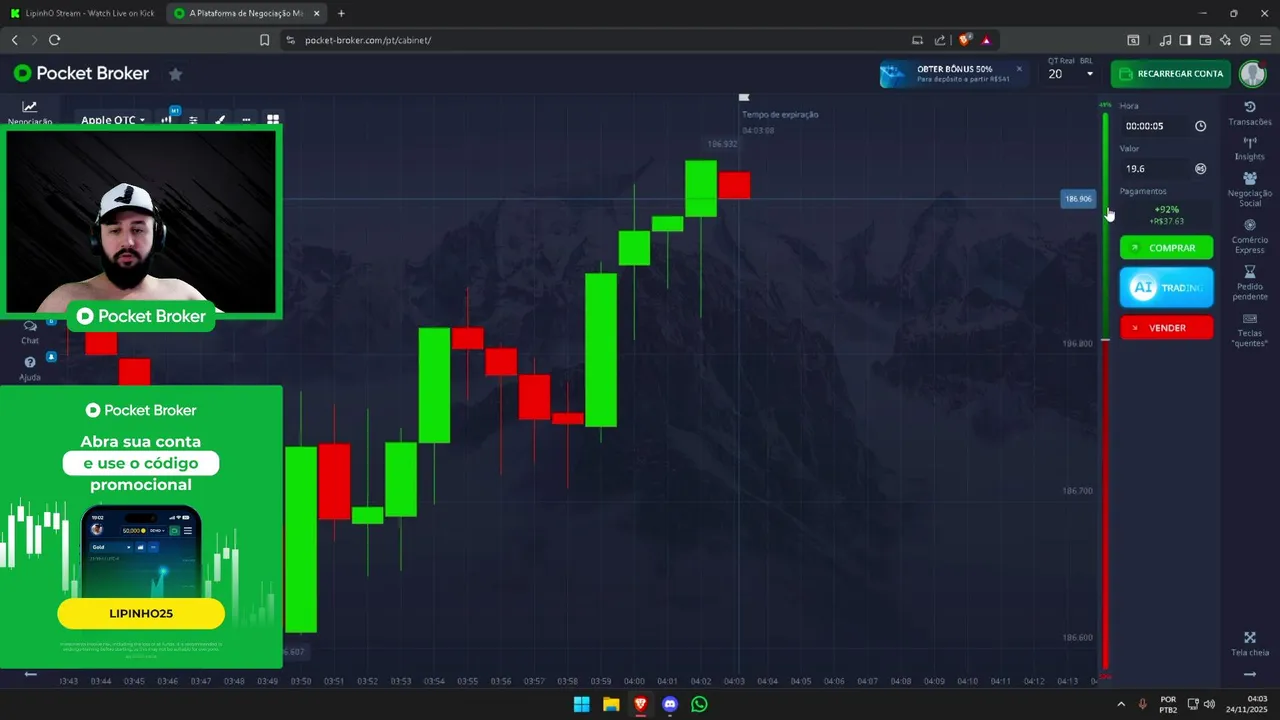Open Teclas quentes keyboard icon

click(1250, 319)
